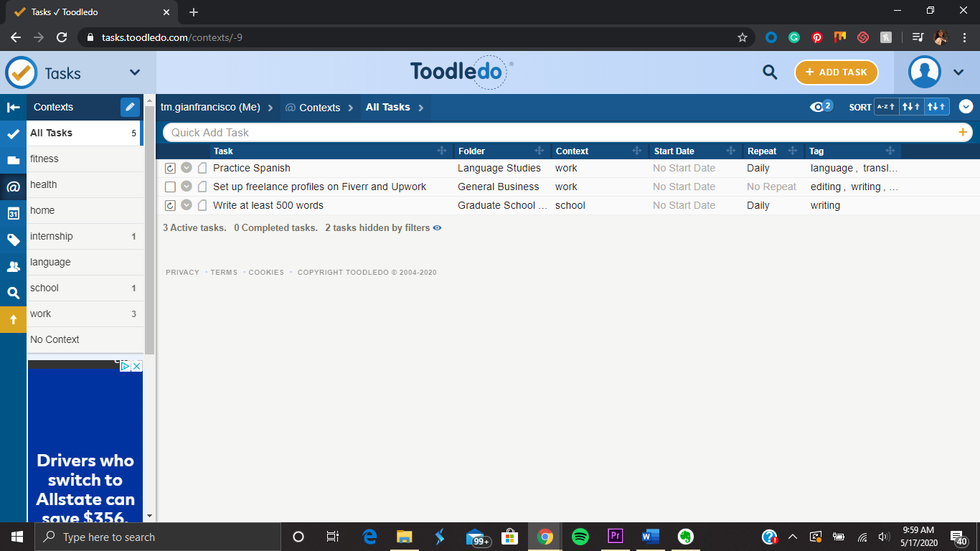
Task: Collapse the sidebar with the arrow icon
Action: (13, 107)
